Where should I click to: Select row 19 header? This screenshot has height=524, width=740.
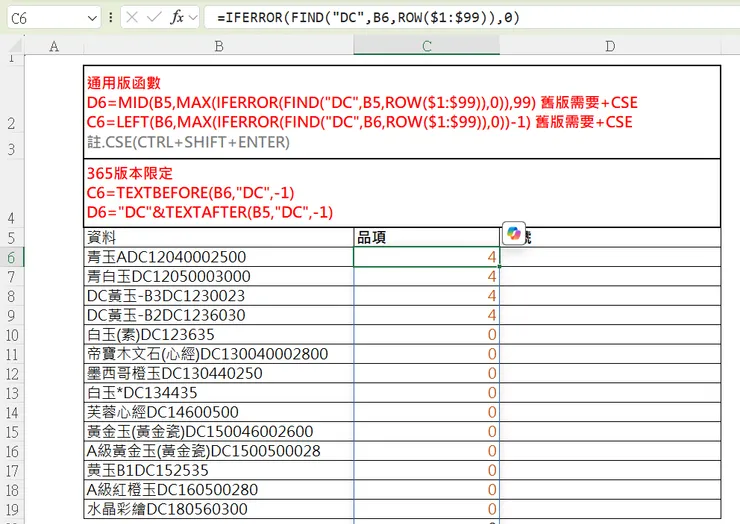tap(12, 510)
